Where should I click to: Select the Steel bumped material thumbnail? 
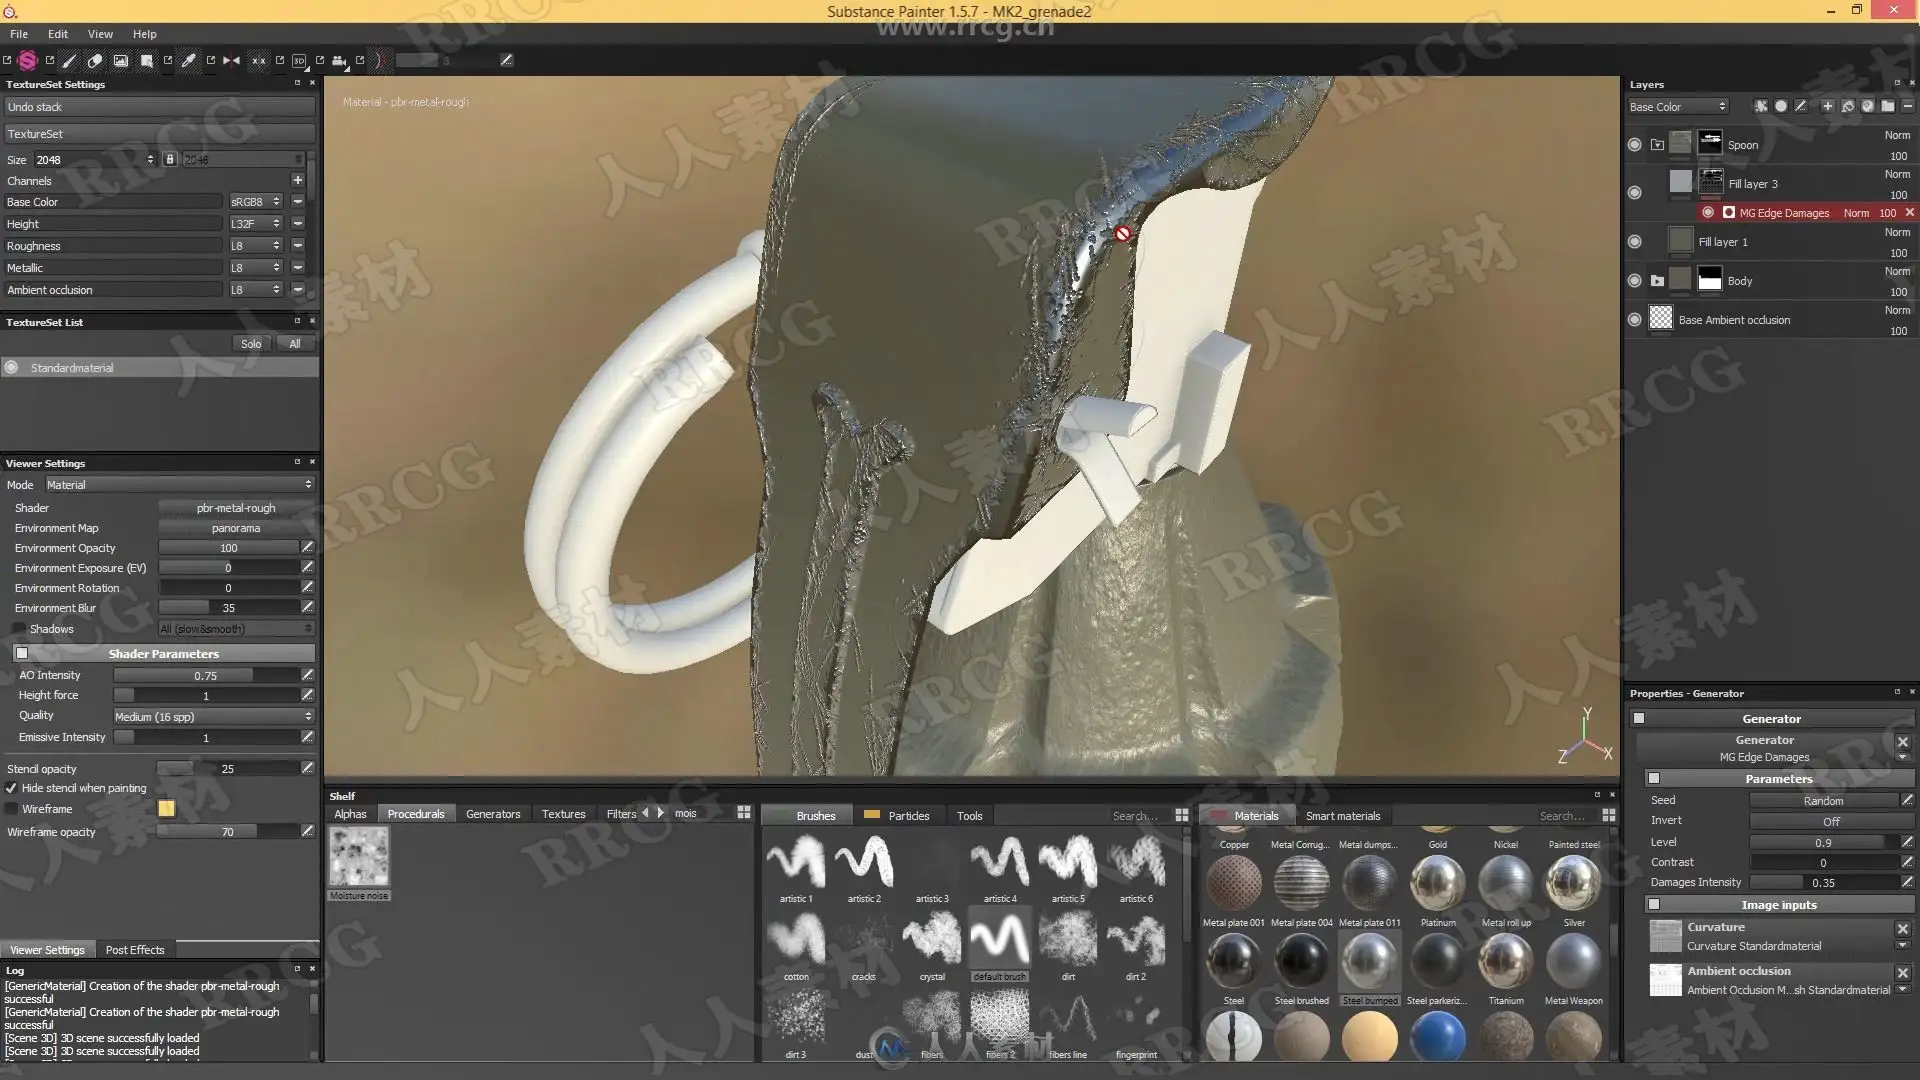[x=1369, y=962]
